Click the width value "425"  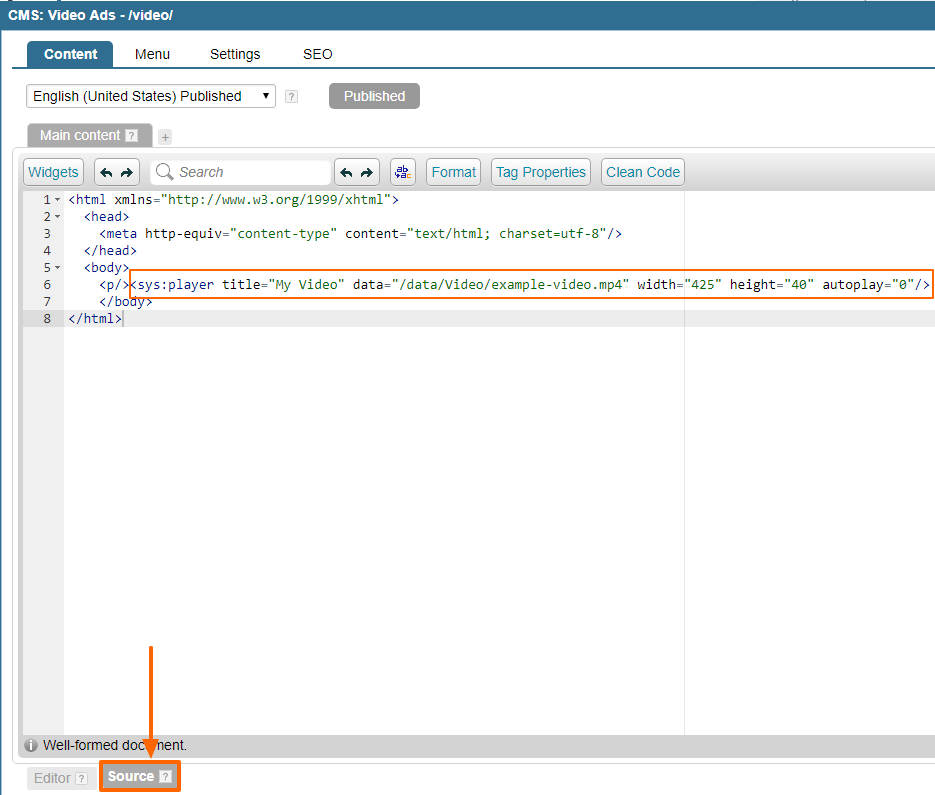click(703, 285)
